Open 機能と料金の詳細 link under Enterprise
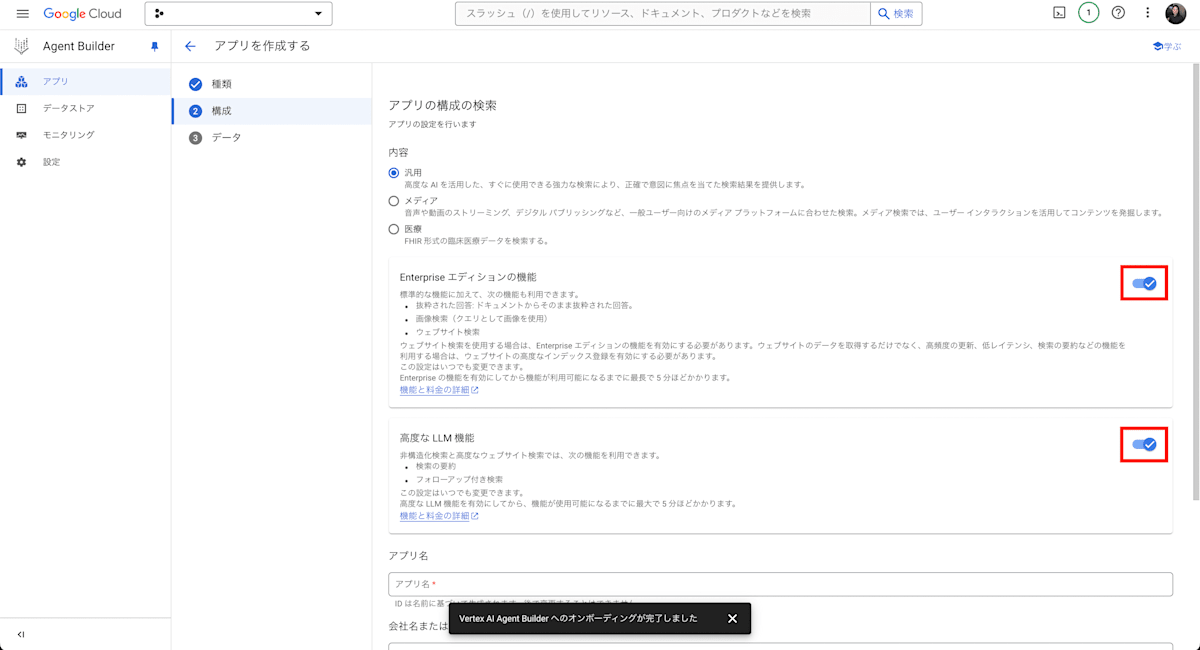This screenshot has width=1200, height=650. [439, 390]
